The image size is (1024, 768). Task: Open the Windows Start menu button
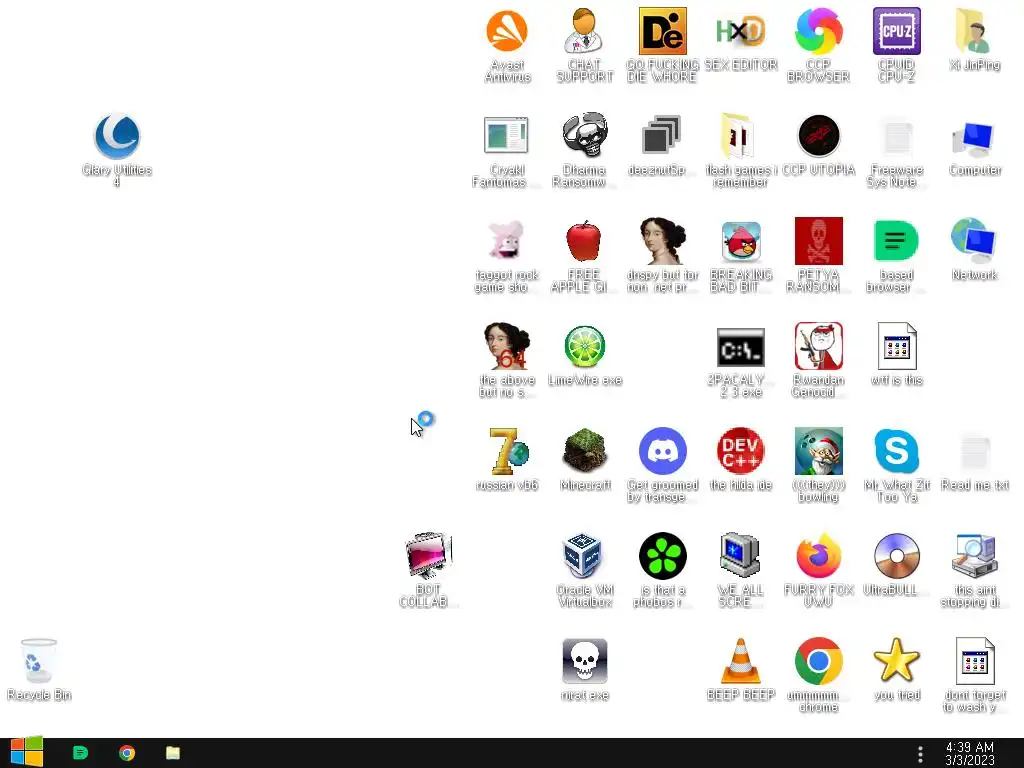tap(26, 752)
